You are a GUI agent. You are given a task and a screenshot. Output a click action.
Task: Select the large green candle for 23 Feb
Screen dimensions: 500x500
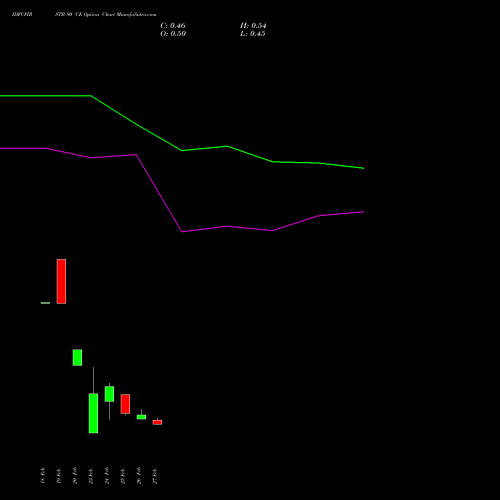[x=93, y=413]
